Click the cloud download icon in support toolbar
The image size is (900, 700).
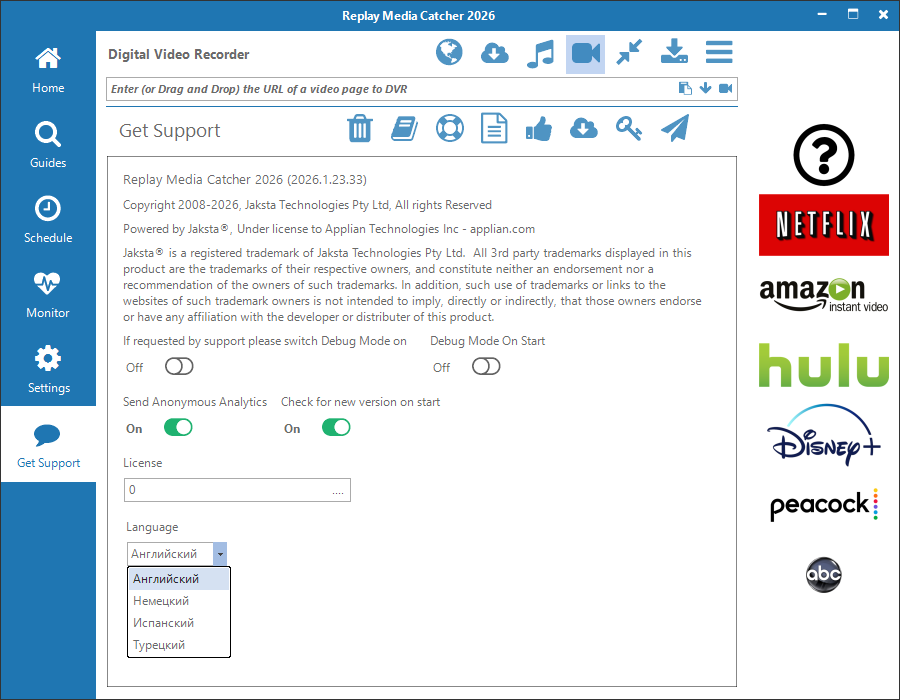[584, 128]
